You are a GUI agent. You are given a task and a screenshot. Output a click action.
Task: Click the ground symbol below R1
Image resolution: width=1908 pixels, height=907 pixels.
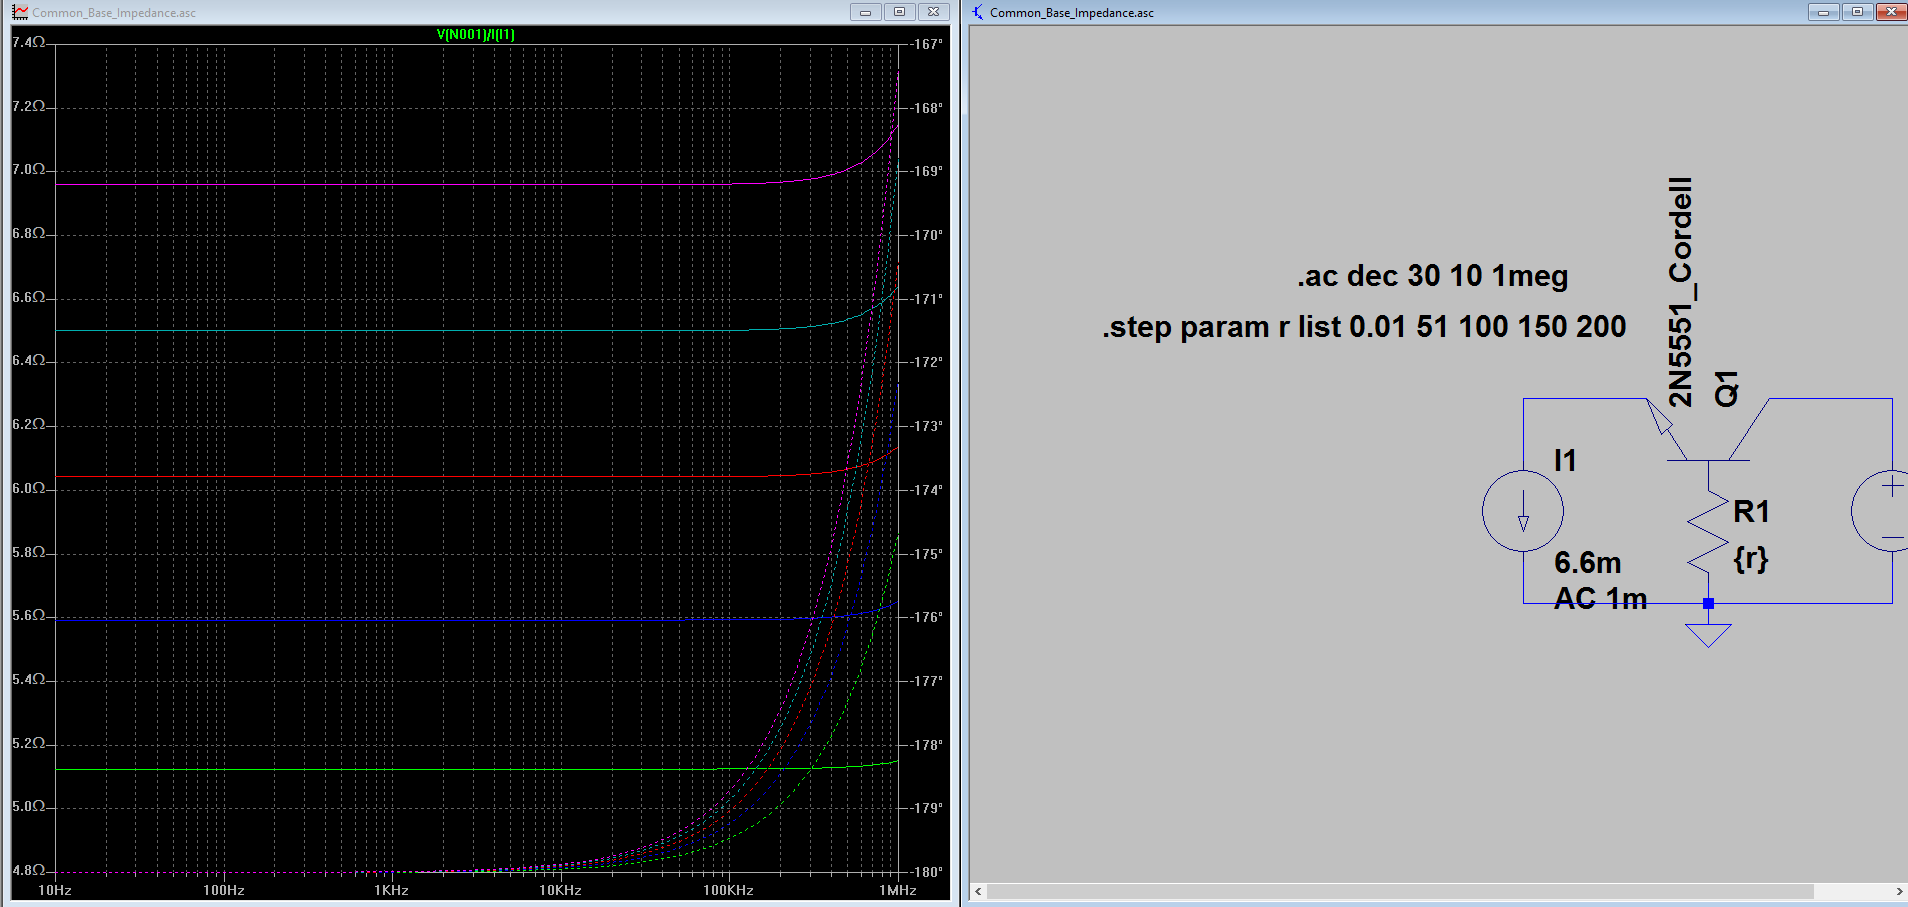(x=1708, y=635)
